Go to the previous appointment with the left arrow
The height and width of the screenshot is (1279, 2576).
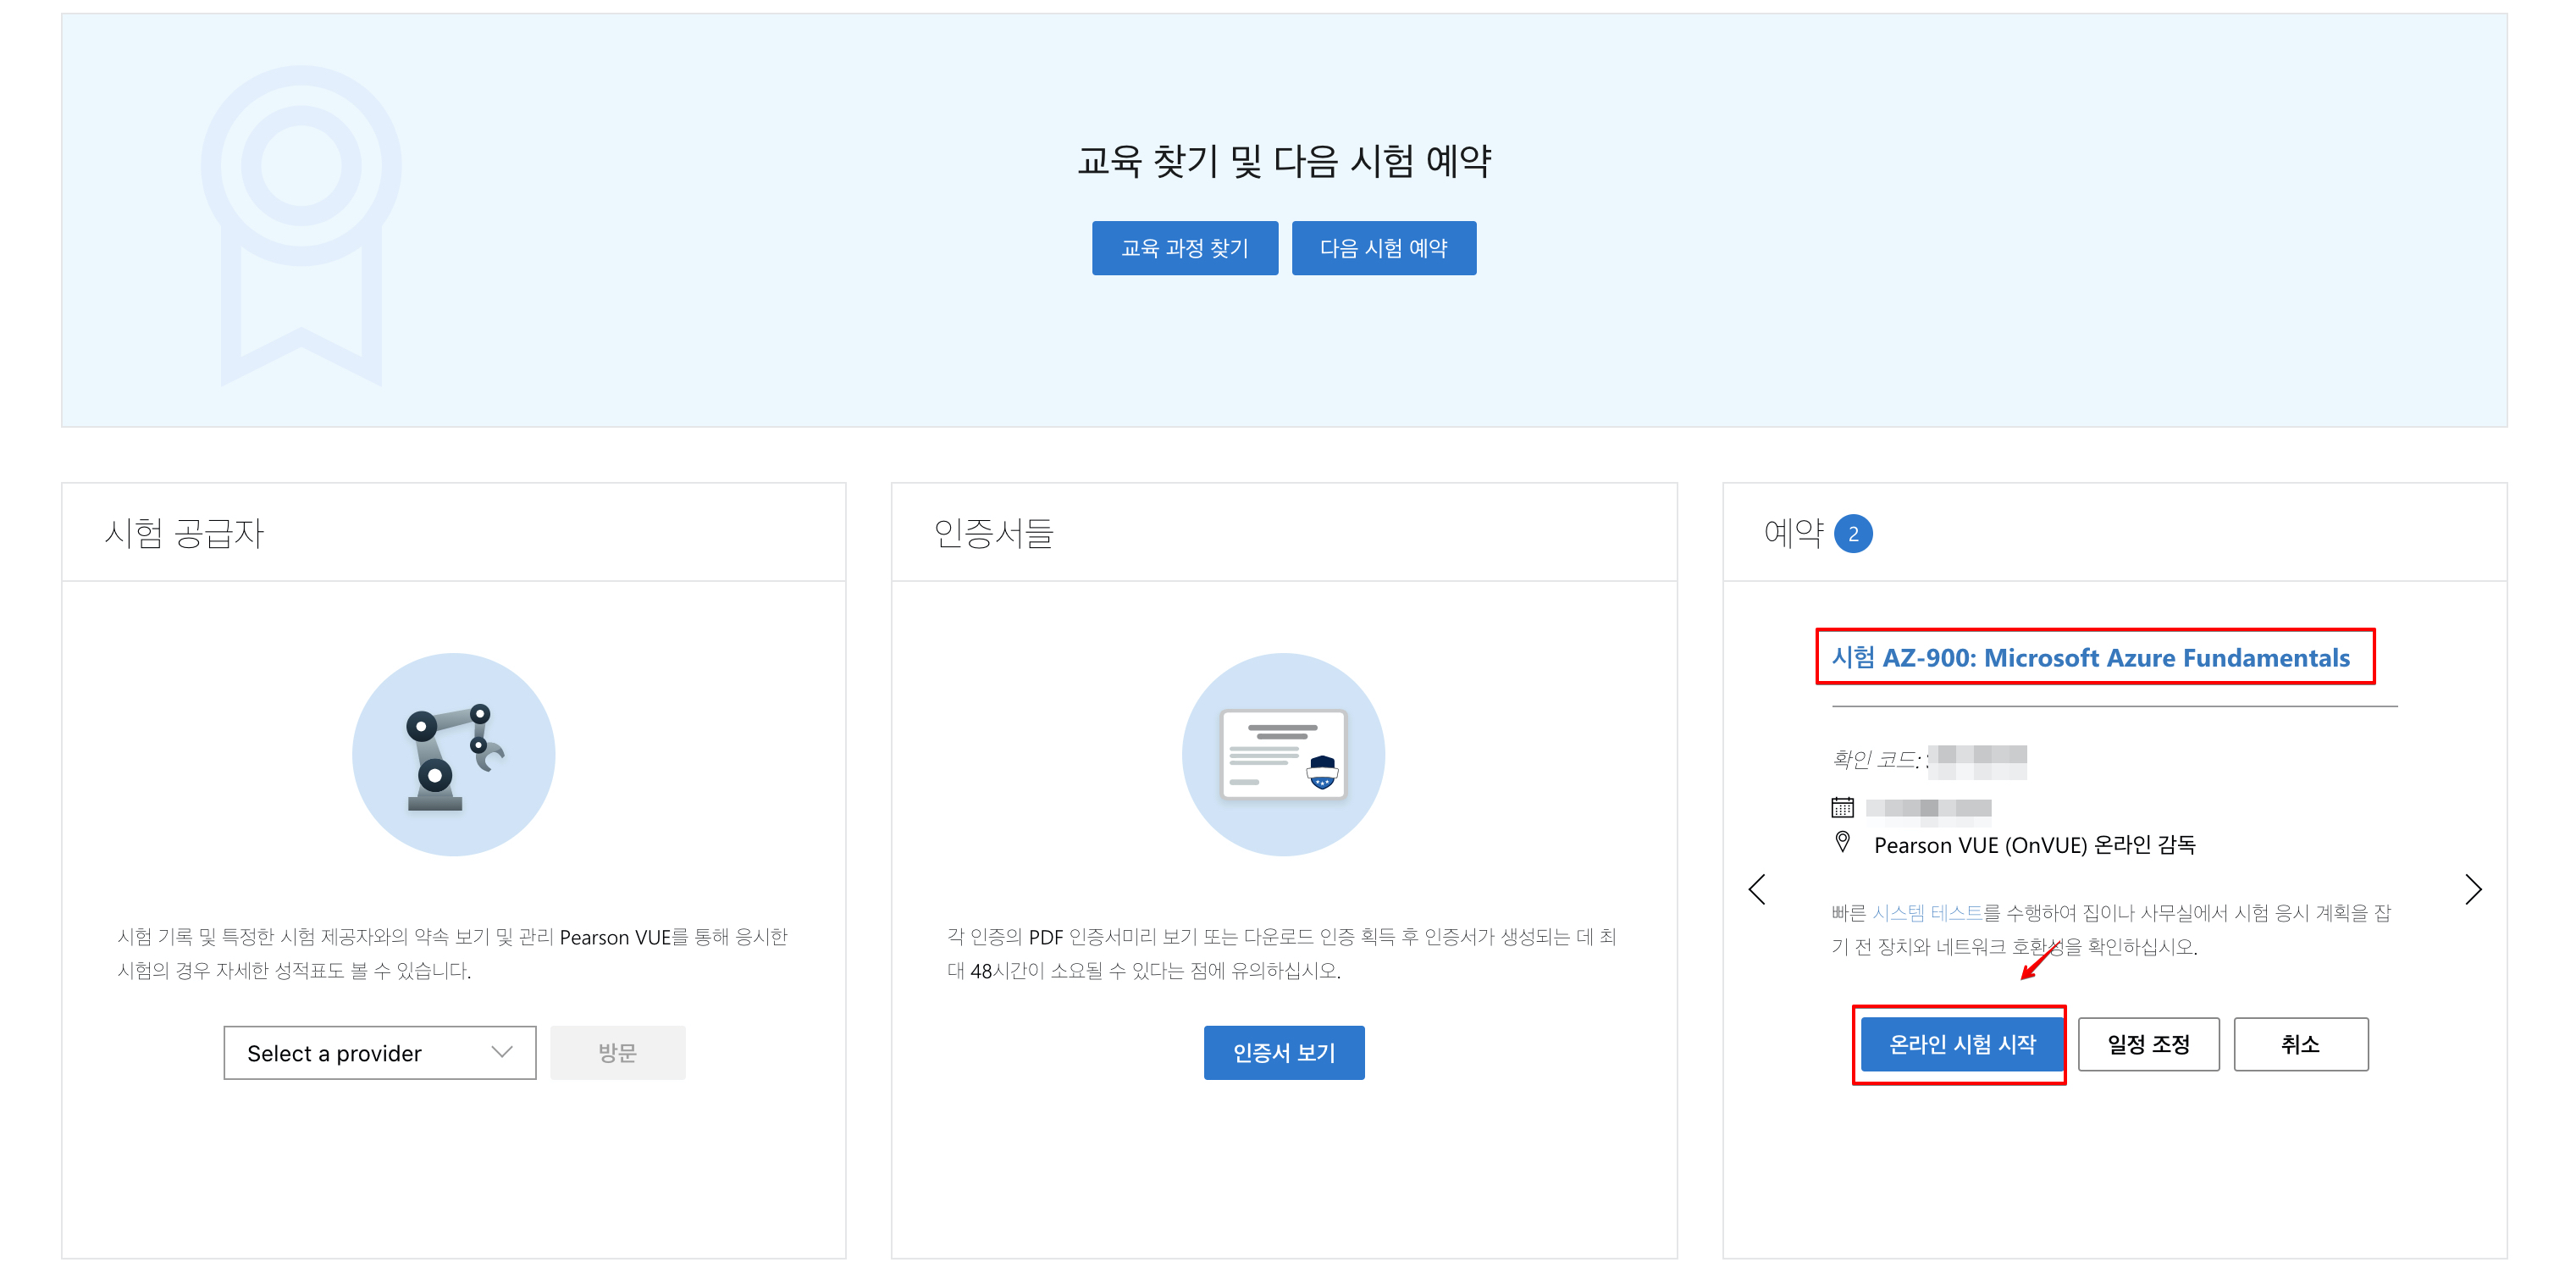(x=1757, y=889)
